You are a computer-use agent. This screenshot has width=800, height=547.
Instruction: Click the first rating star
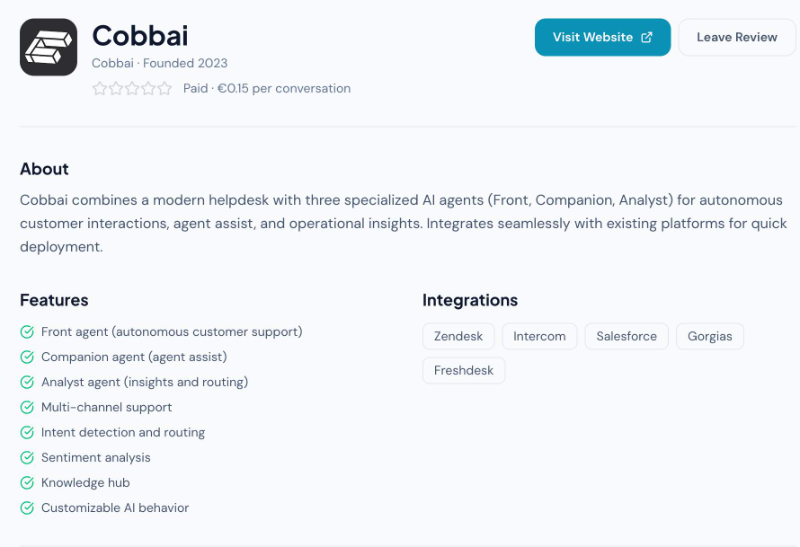(99, 89)
